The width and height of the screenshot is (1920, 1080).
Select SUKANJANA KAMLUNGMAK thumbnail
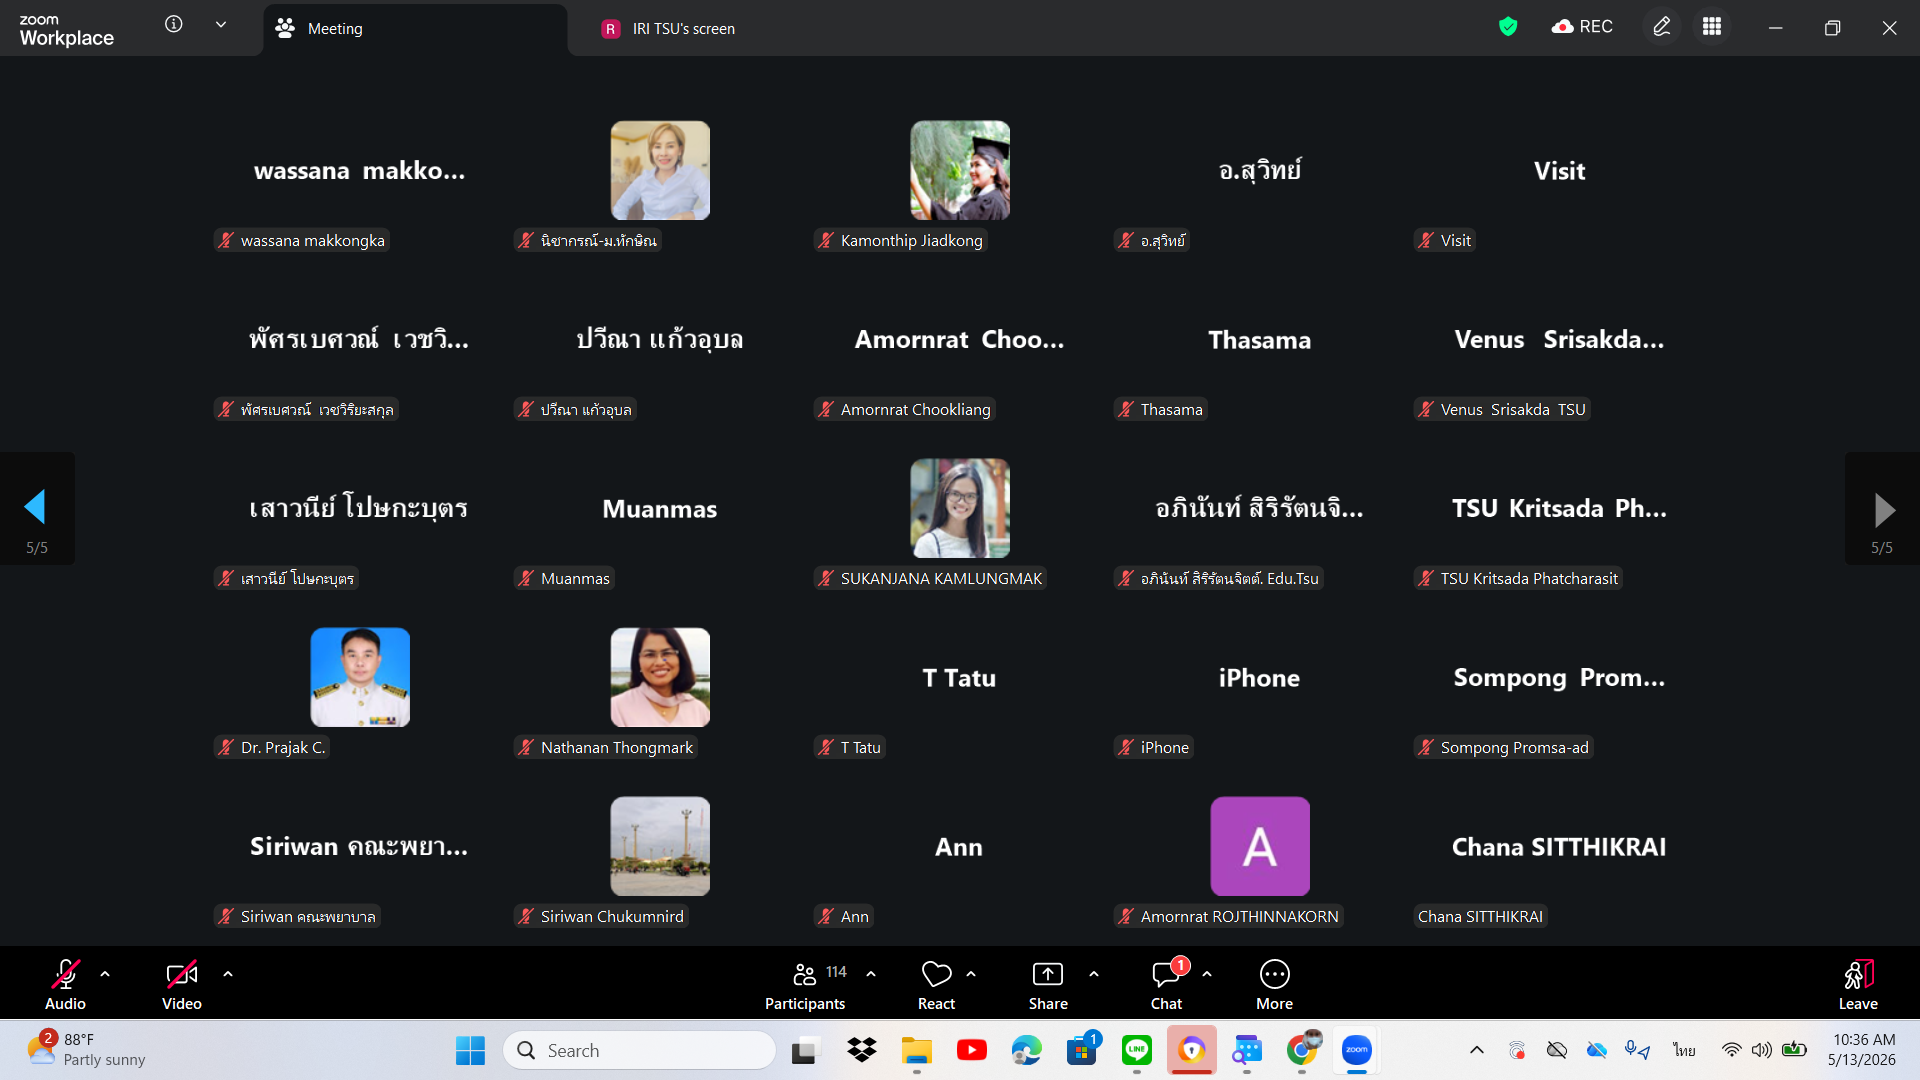[x=960, y=508]
